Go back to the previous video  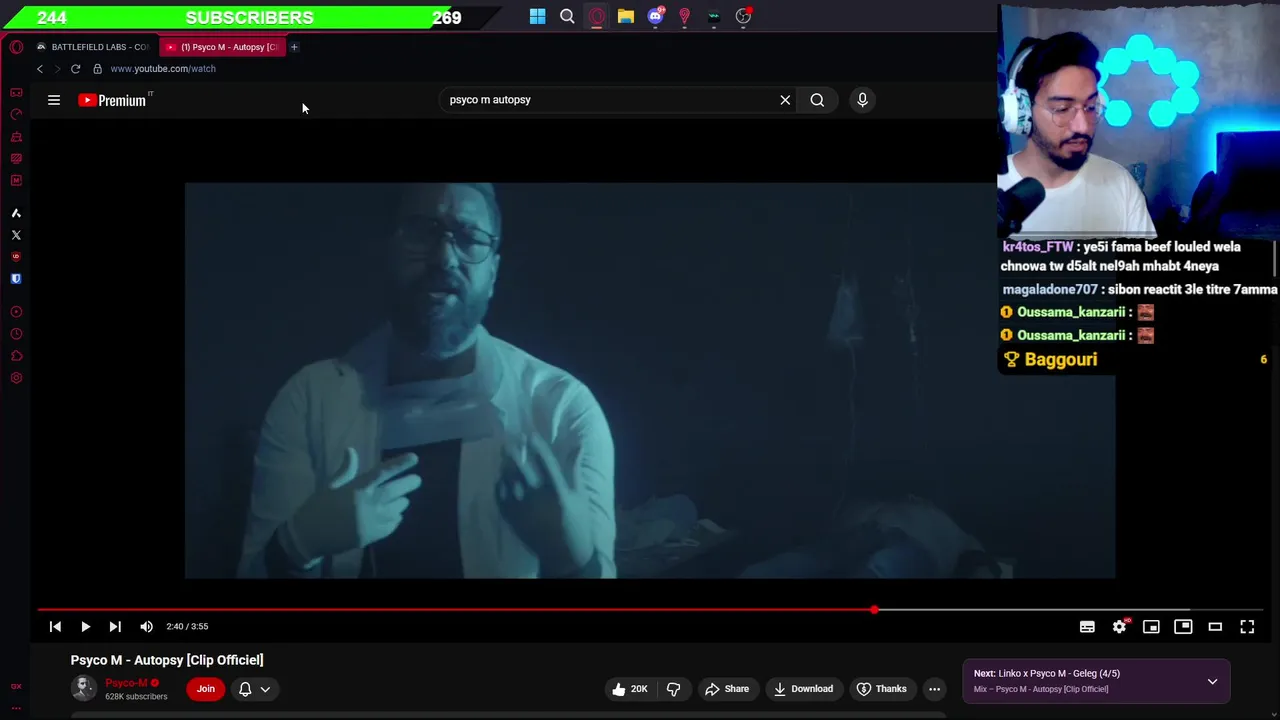(x=55, y=626)
